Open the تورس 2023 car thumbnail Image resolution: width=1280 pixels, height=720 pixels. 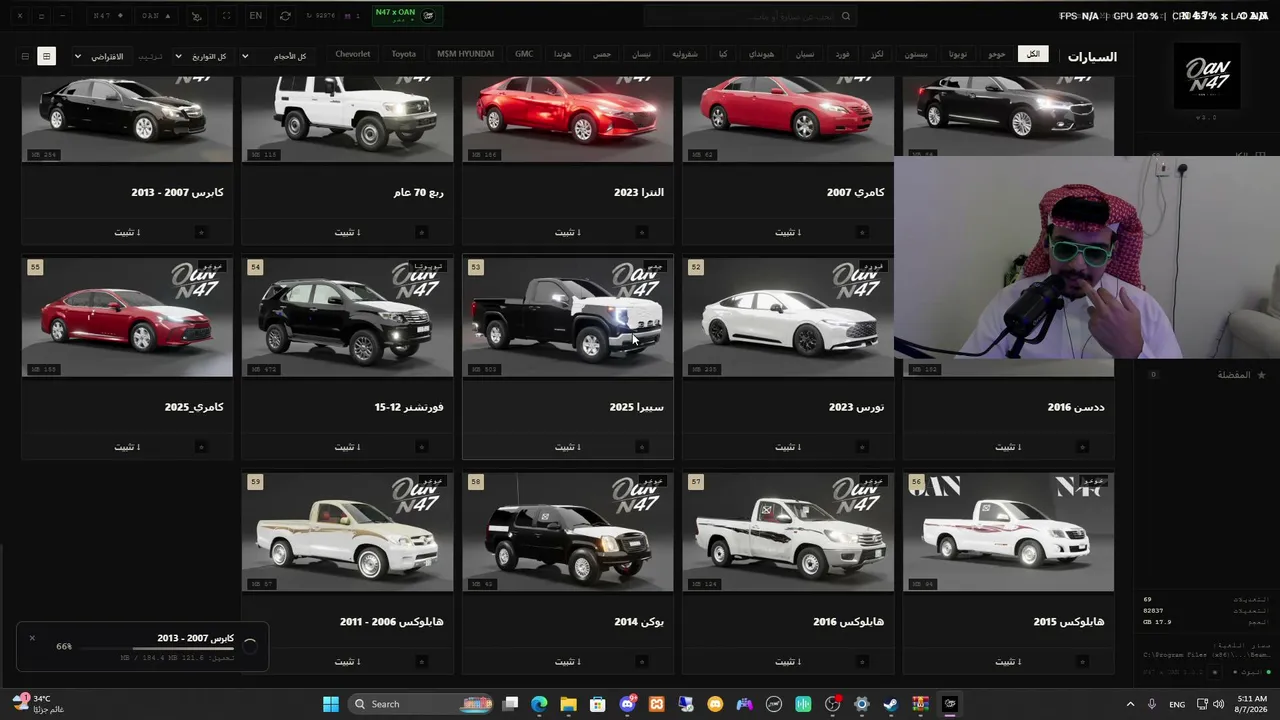788,317
